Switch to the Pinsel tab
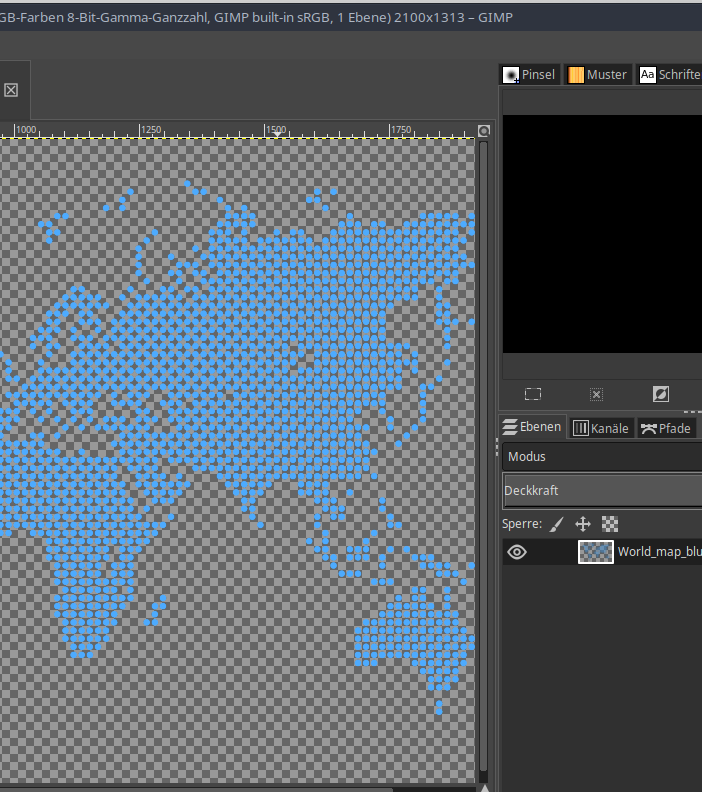 point(529,75)
